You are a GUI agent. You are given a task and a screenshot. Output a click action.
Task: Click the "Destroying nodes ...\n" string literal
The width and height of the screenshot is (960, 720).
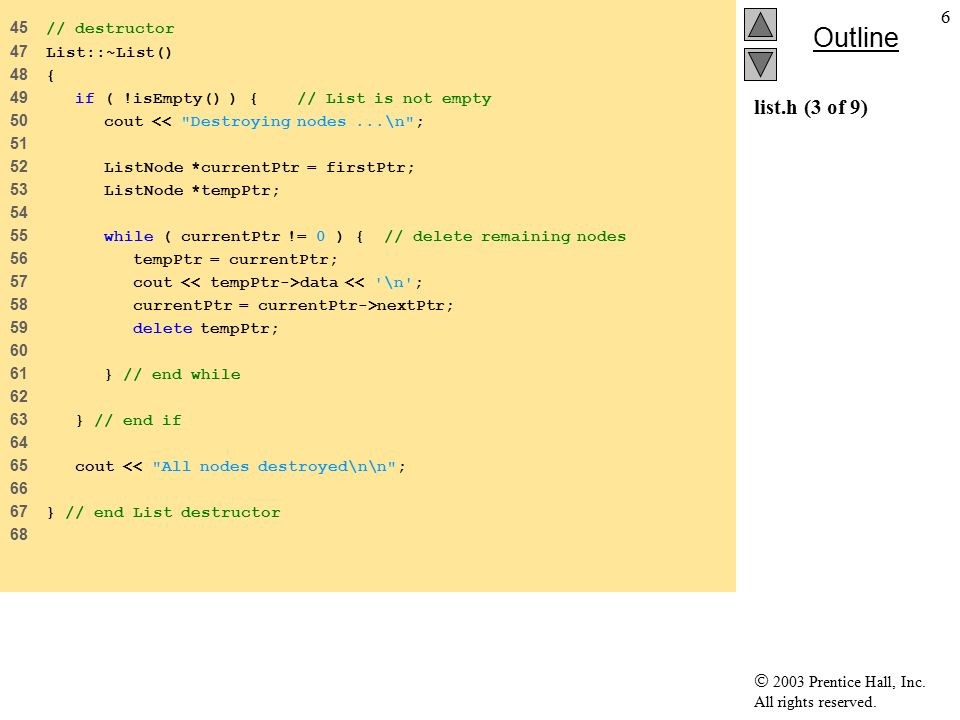click(x=298, y=121)
